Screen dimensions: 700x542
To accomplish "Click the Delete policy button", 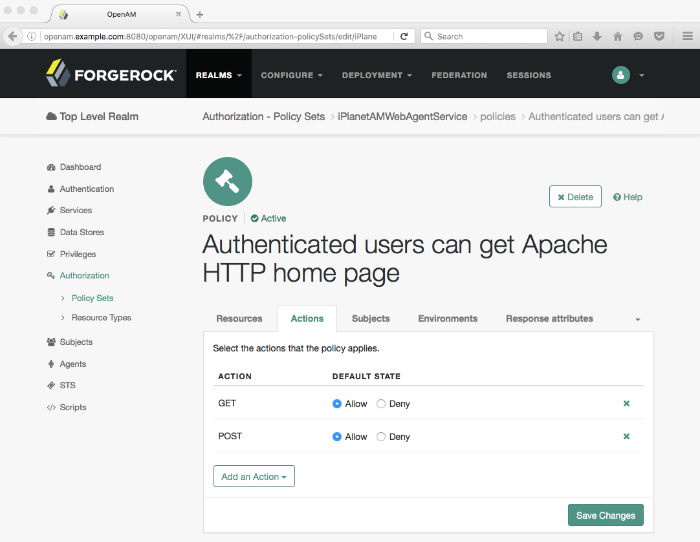I will 575,196.
